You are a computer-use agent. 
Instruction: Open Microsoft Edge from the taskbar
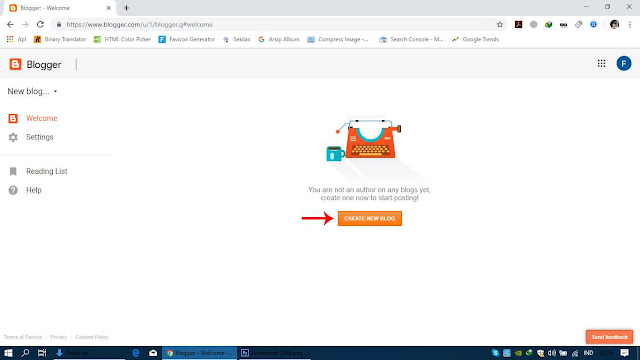point(136,353)
